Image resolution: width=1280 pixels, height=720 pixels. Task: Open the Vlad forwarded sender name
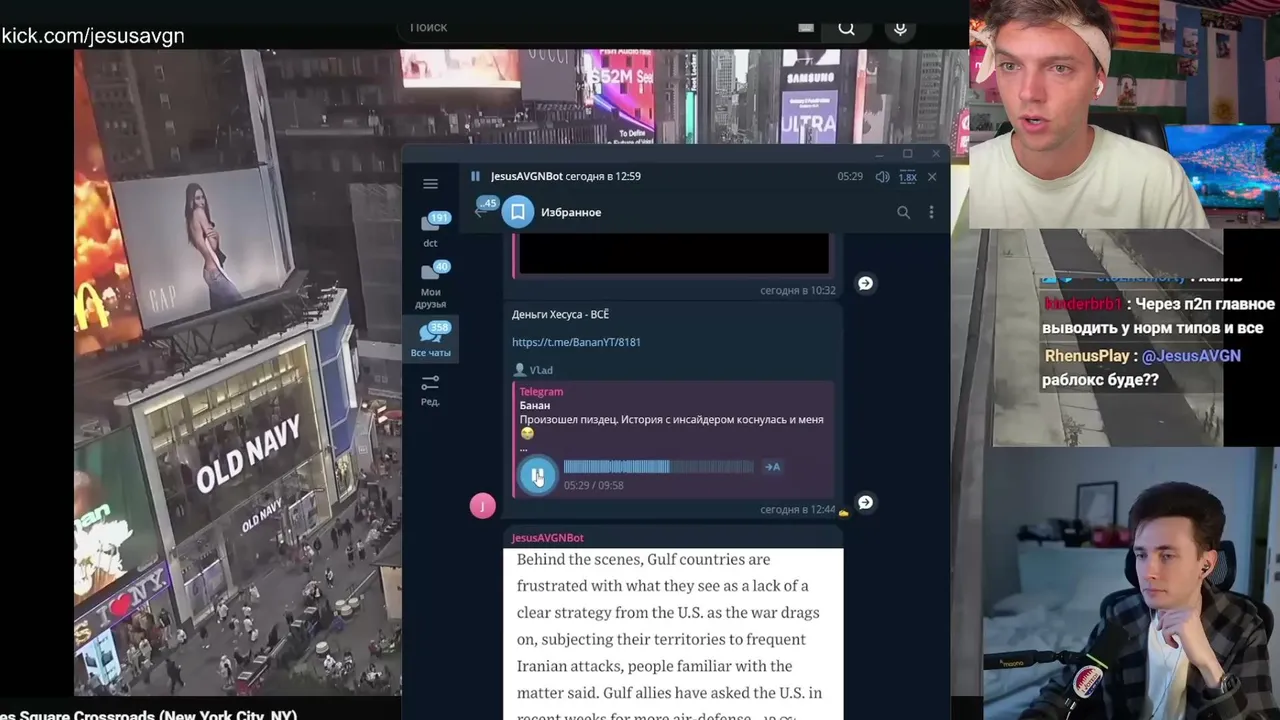[x=541, y=370]
